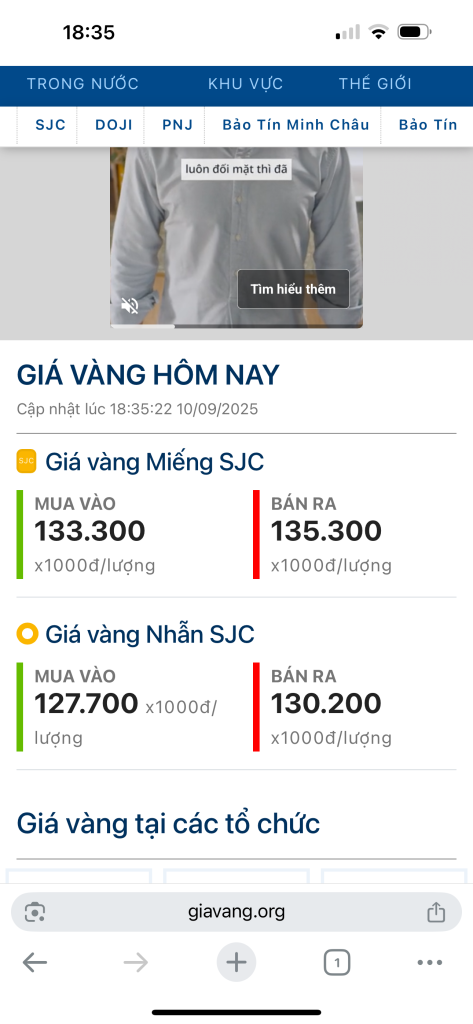Screen dimensions: 473x1024
Task: Switch to the TRONG NƯỚC tab
Action: (x=82, y=84)
